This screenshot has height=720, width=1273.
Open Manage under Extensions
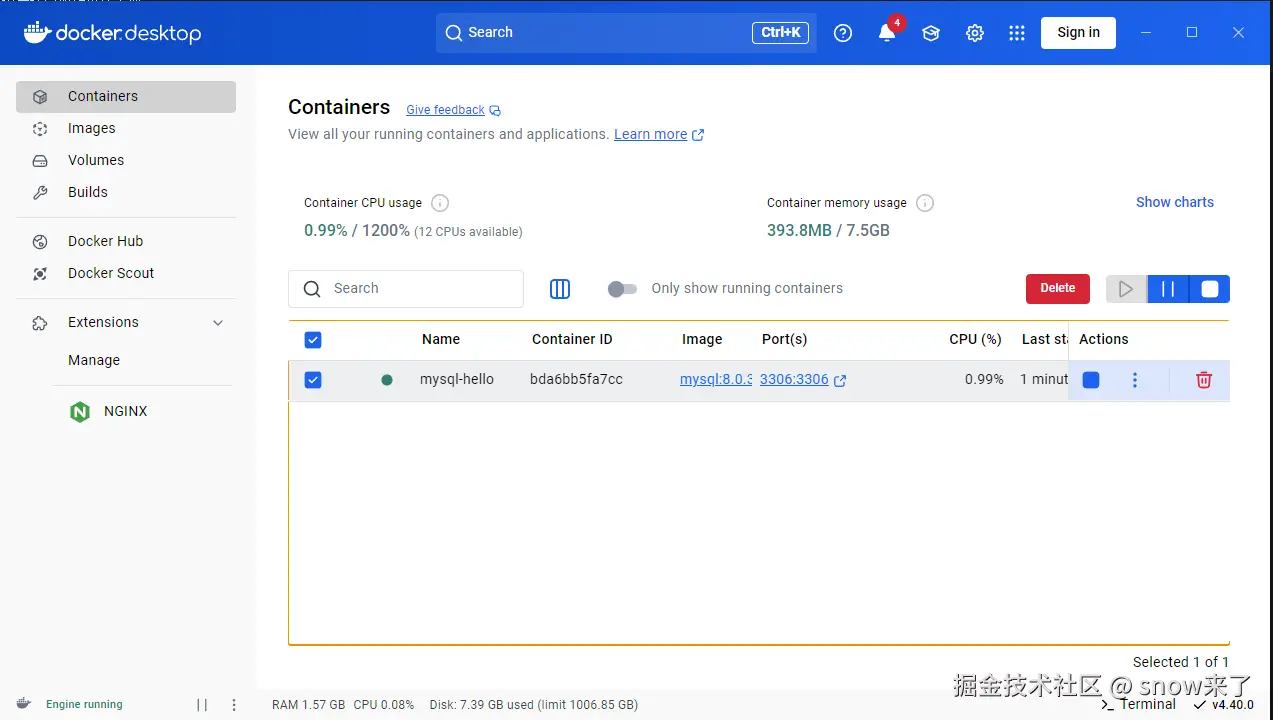(x=94, y=361)
